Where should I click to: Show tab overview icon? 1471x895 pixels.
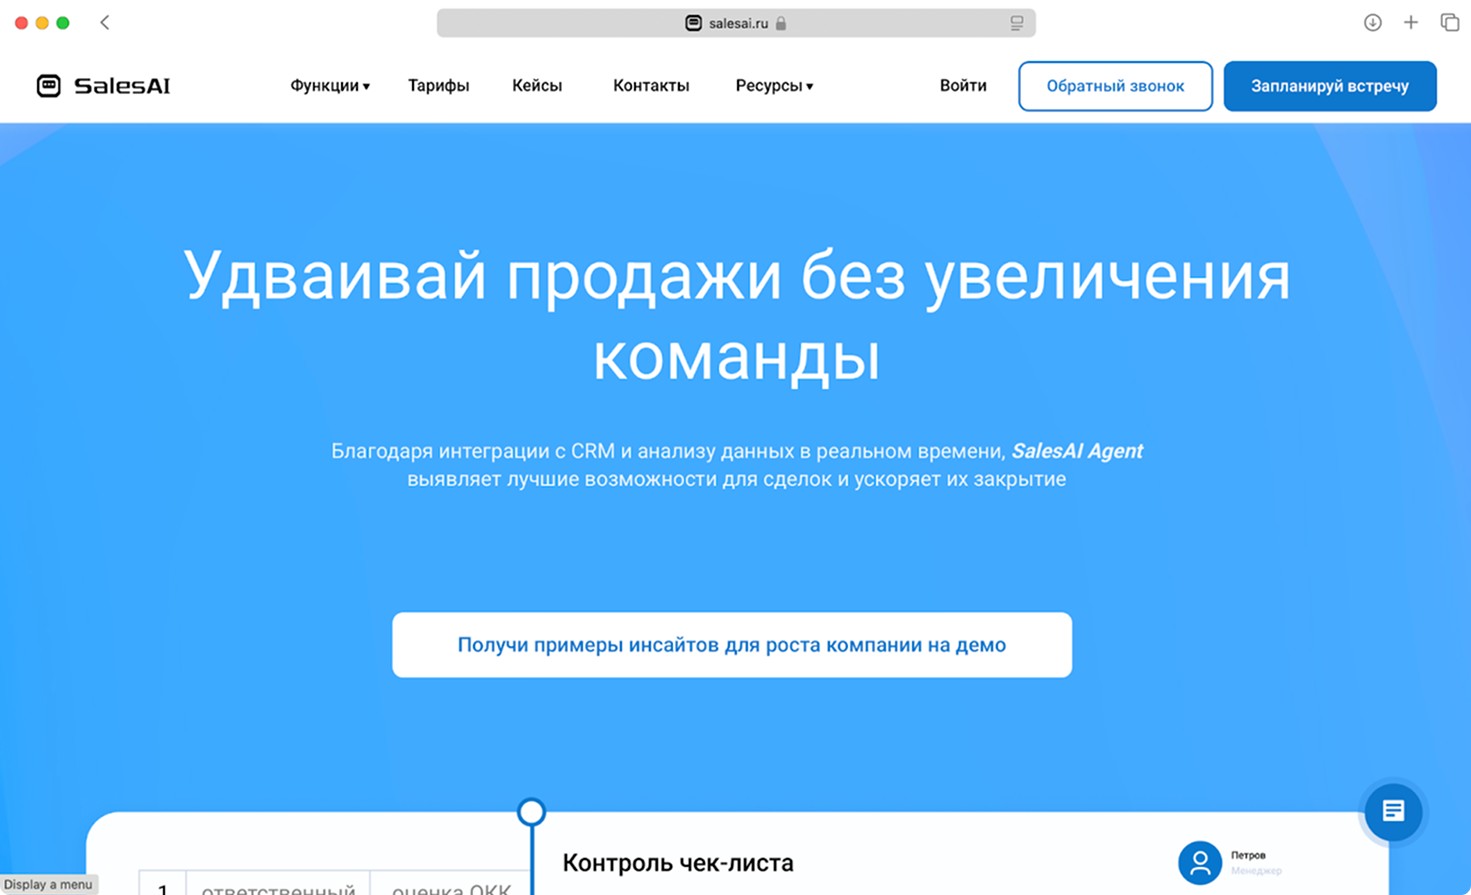point(1449,23)
